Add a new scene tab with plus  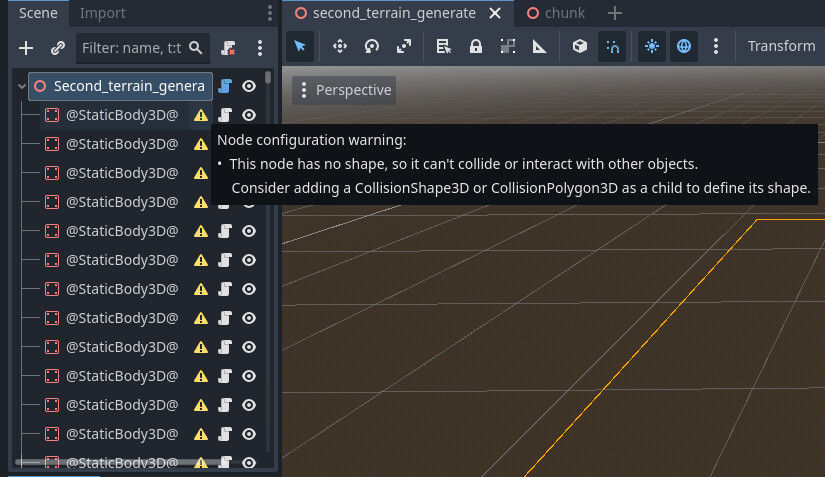pyautogui.click(x=614, y=13)
